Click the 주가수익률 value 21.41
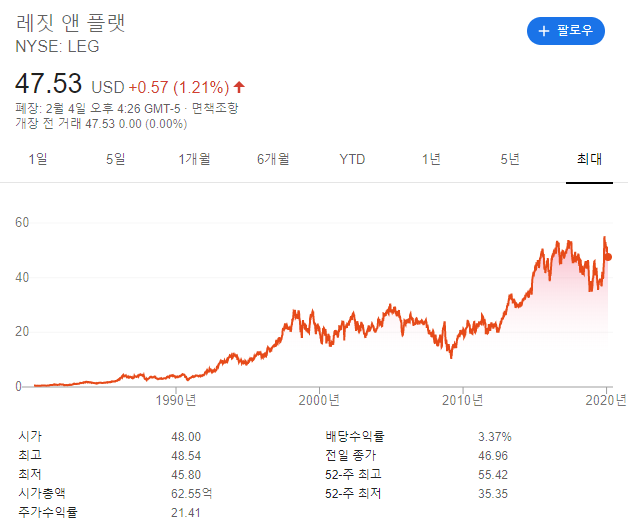The width and height of the screenshot is (628, 530). 185,513
